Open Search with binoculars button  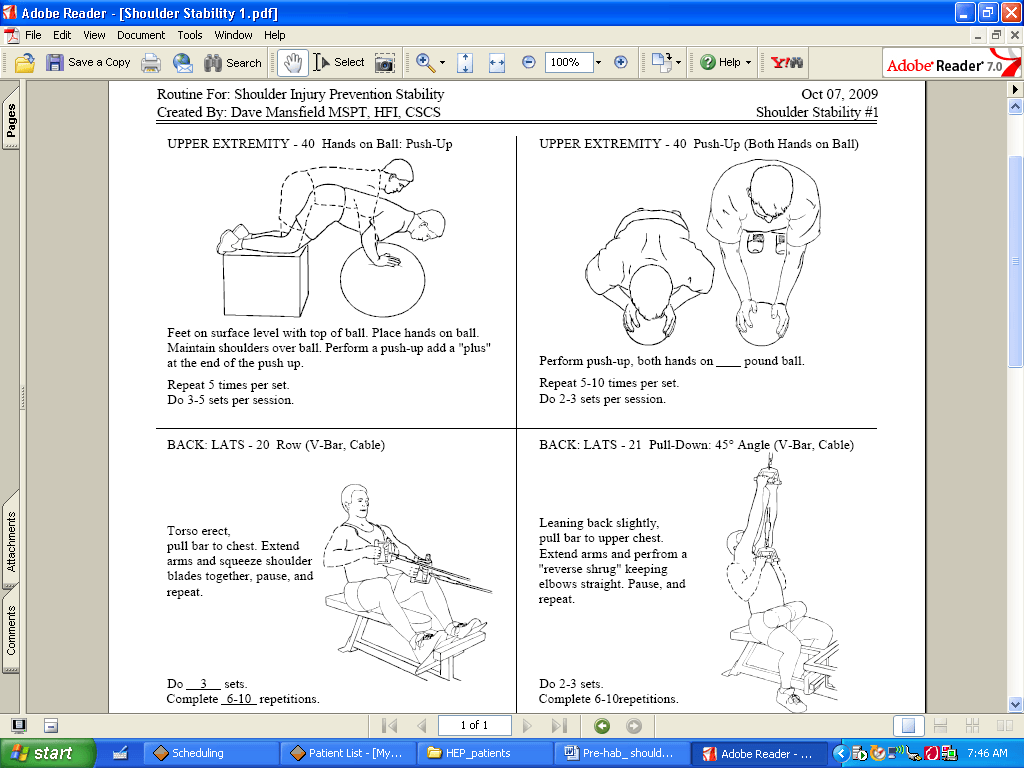pos(232,63)
